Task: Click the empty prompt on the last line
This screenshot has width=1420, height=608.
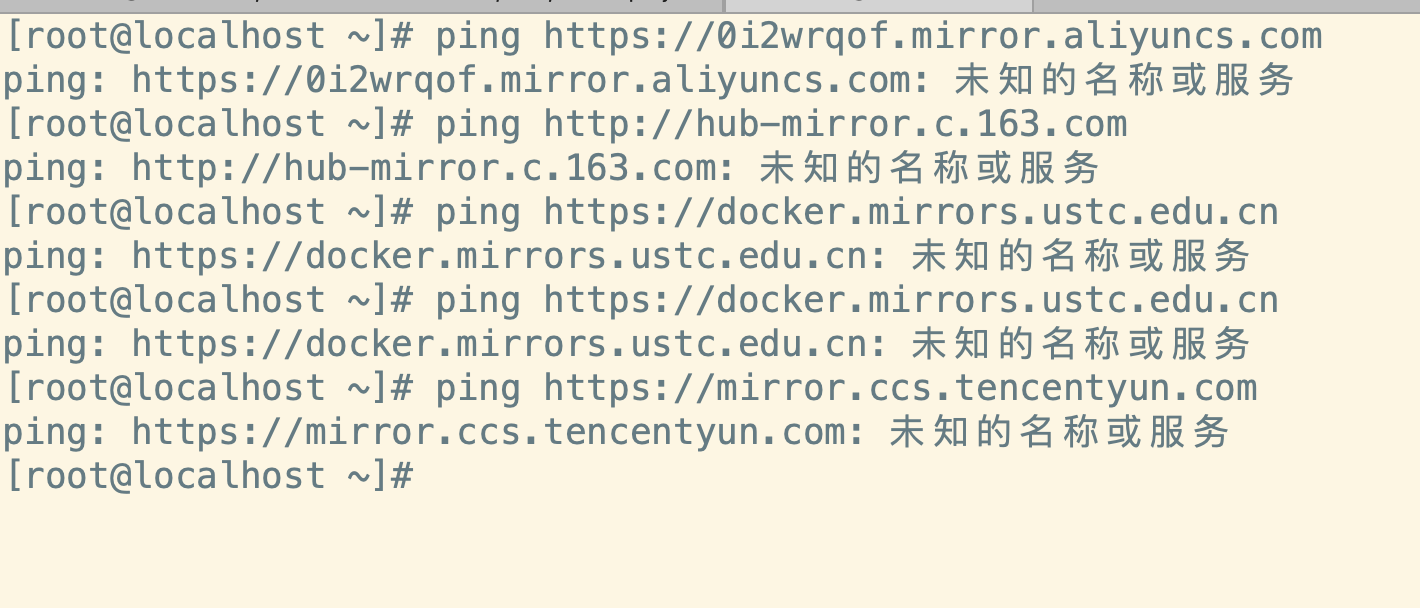Action: [209, 475]
